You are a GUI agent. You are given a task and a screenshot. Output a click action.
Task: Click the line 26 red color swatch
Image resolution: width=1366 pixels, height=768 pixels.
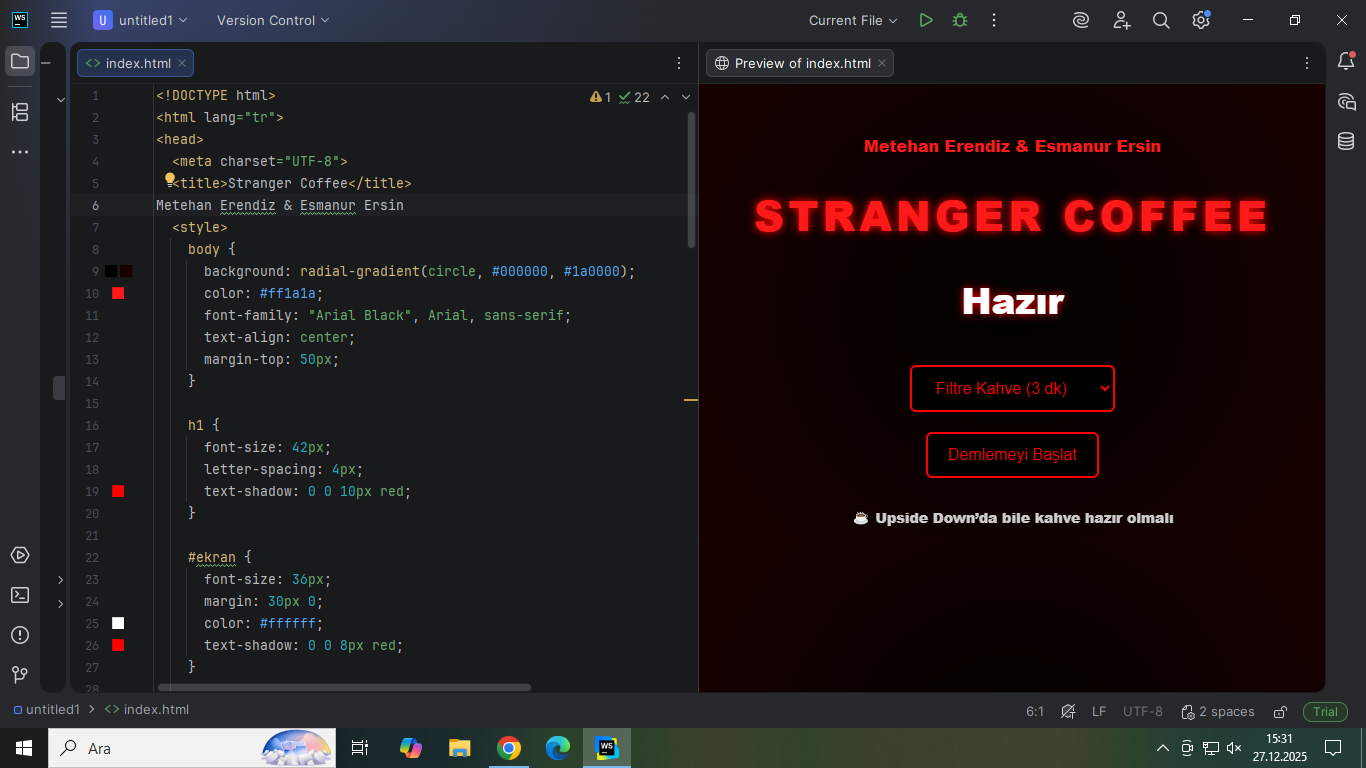[x=118, y=645]
